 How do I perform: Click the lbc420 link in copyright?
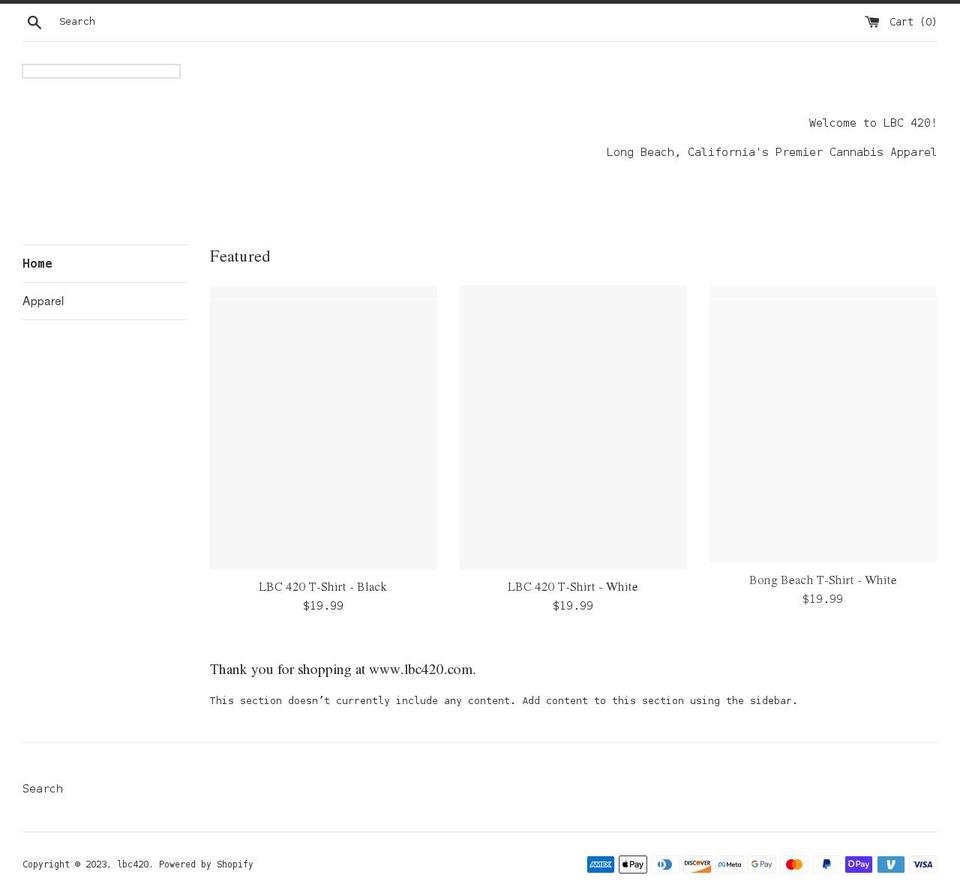click(133, 864)
